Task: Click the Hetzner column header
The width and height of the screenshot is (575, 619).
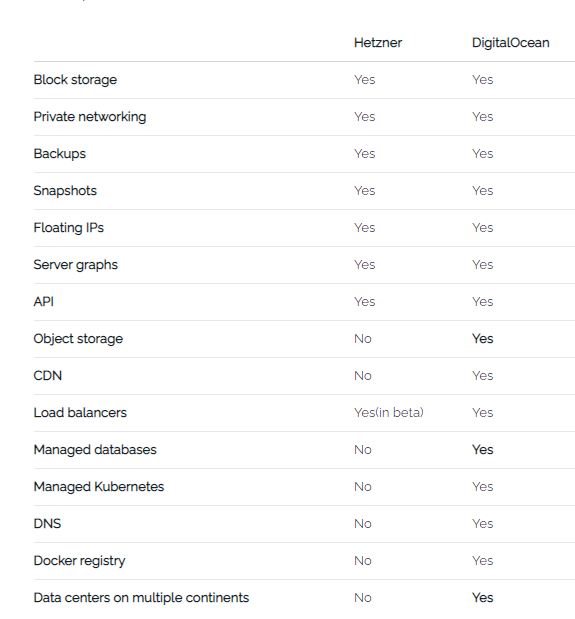Action: coord(378,43)
